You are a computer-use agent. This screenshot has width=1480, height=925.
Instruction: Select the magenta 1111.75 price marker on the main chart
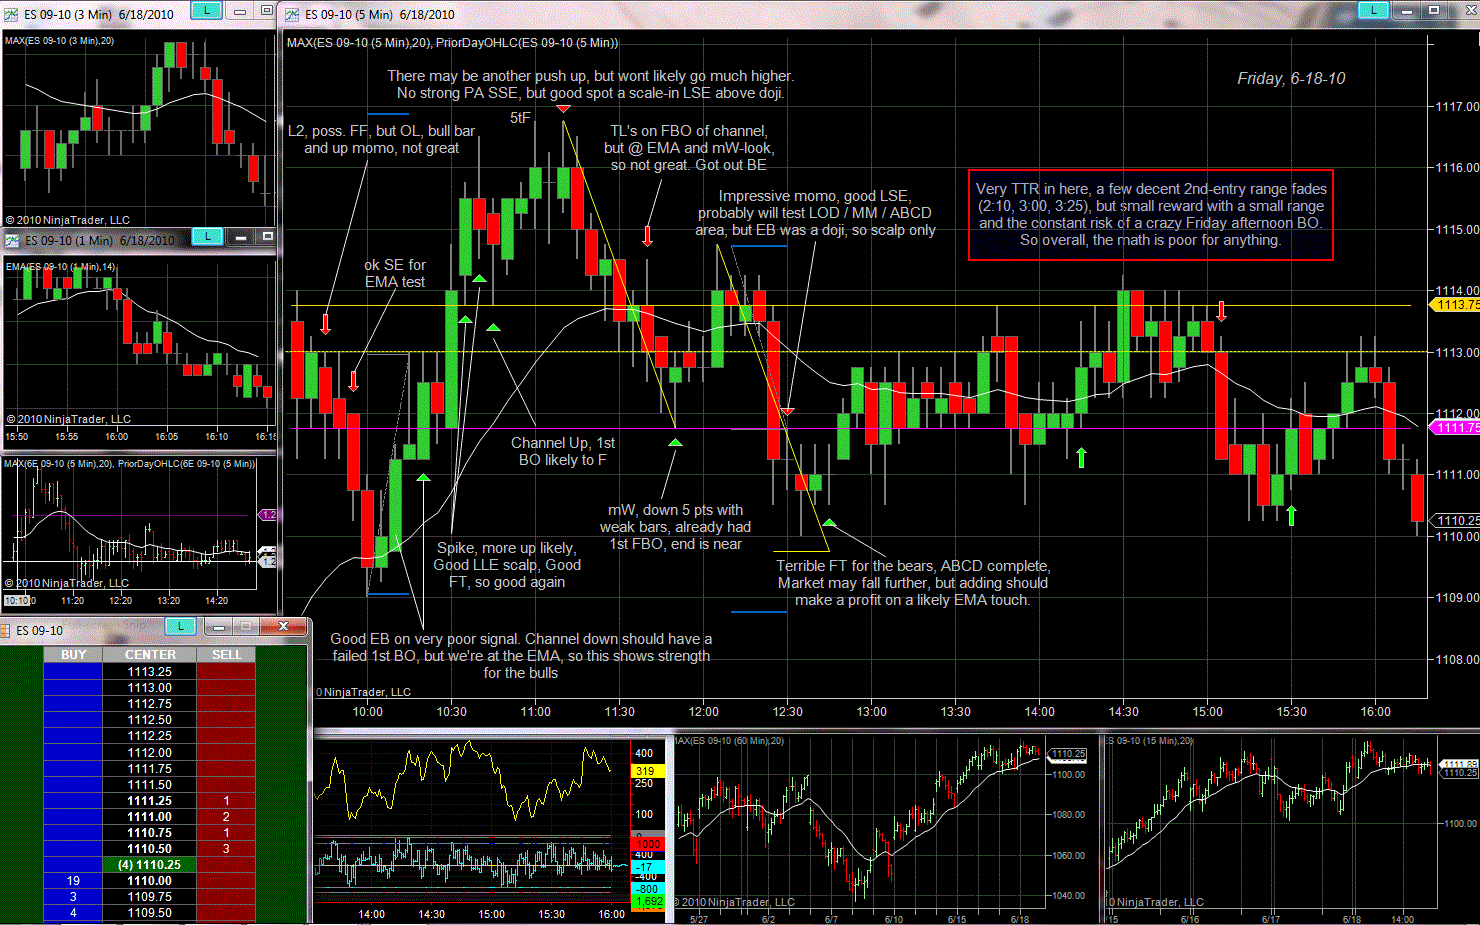coord(1456,428)
